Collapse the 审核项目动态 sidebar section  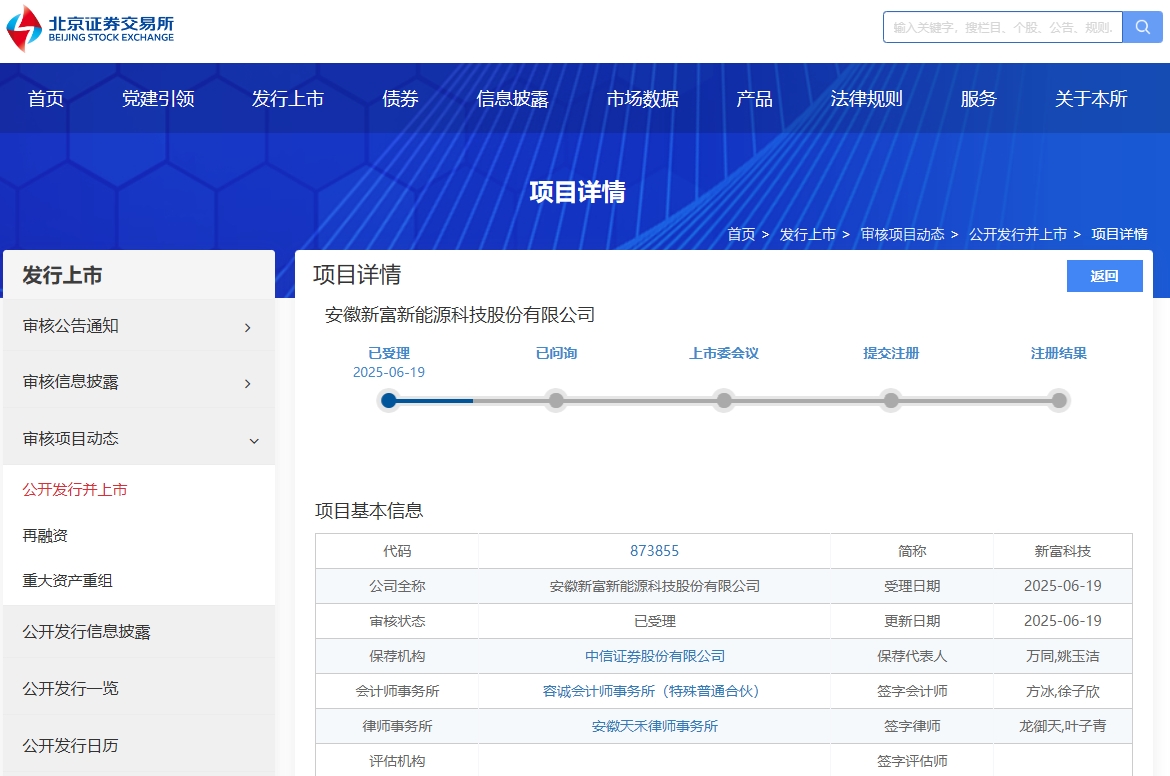[x=139, y=438]
